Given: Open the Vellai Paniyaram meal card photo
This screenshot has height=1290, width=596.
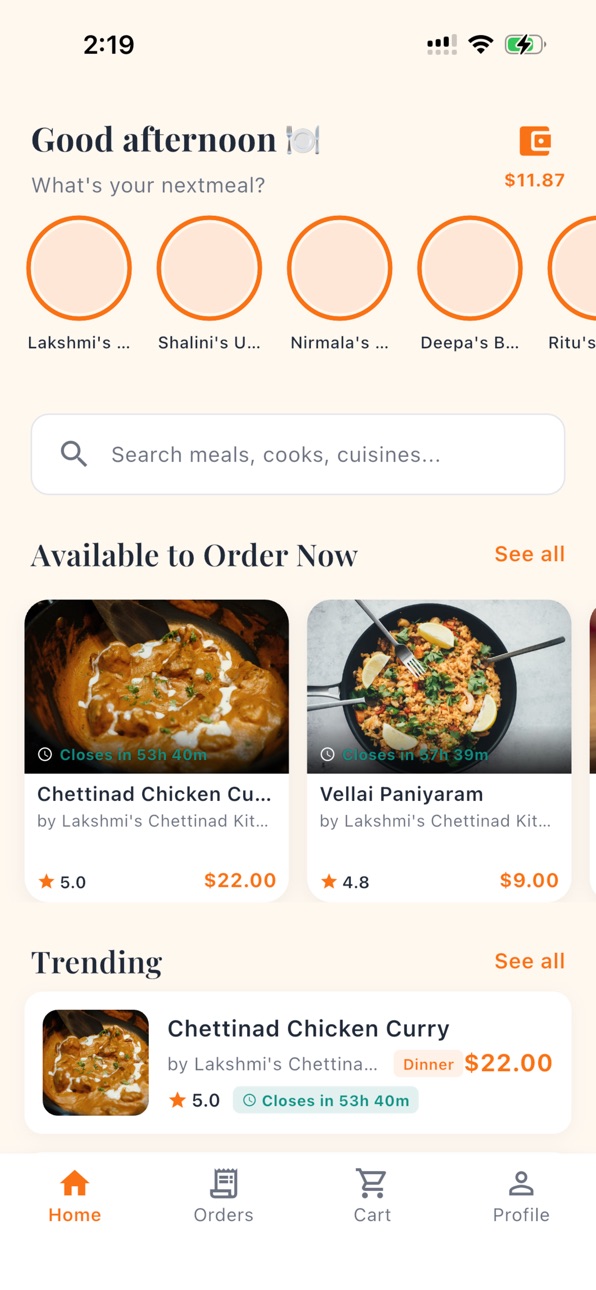Looking at the screenshot, I should pos(439,686).
